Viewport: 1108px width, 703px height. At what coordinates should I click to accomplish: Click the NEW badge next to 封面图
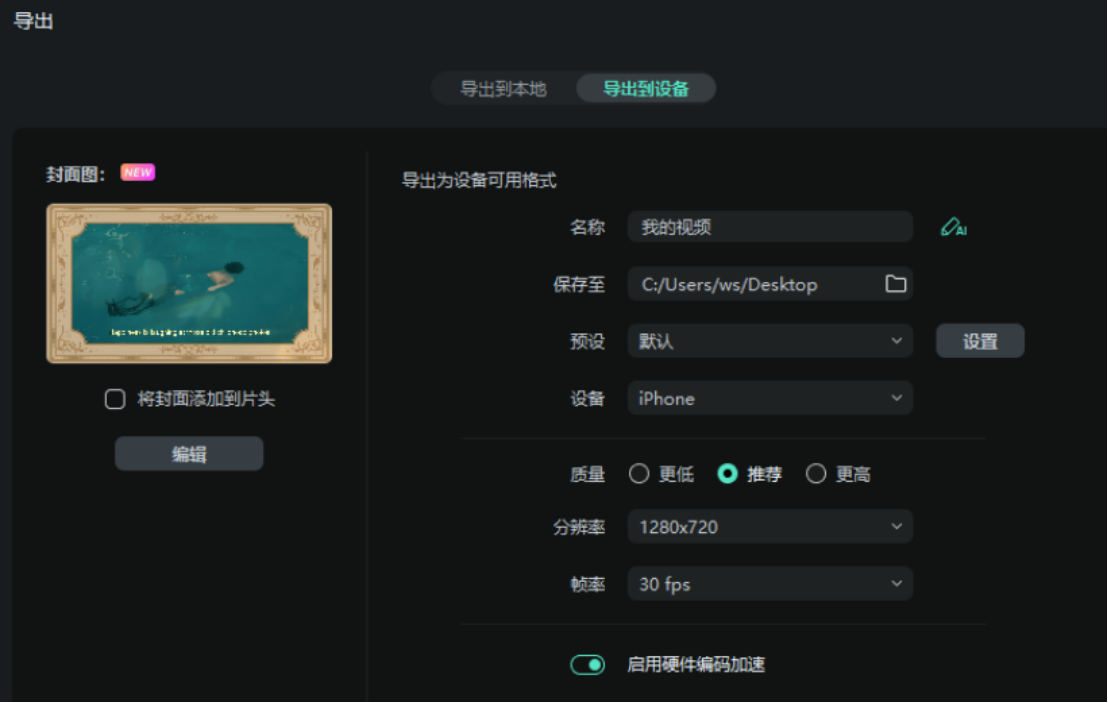137,172
